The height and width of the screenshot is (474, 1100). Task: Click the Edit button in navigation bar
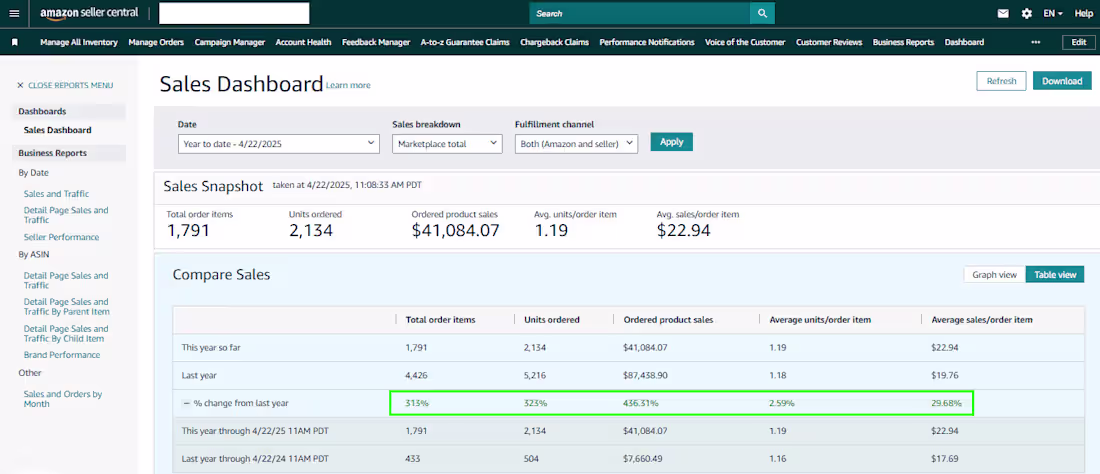click(1078, 42)
